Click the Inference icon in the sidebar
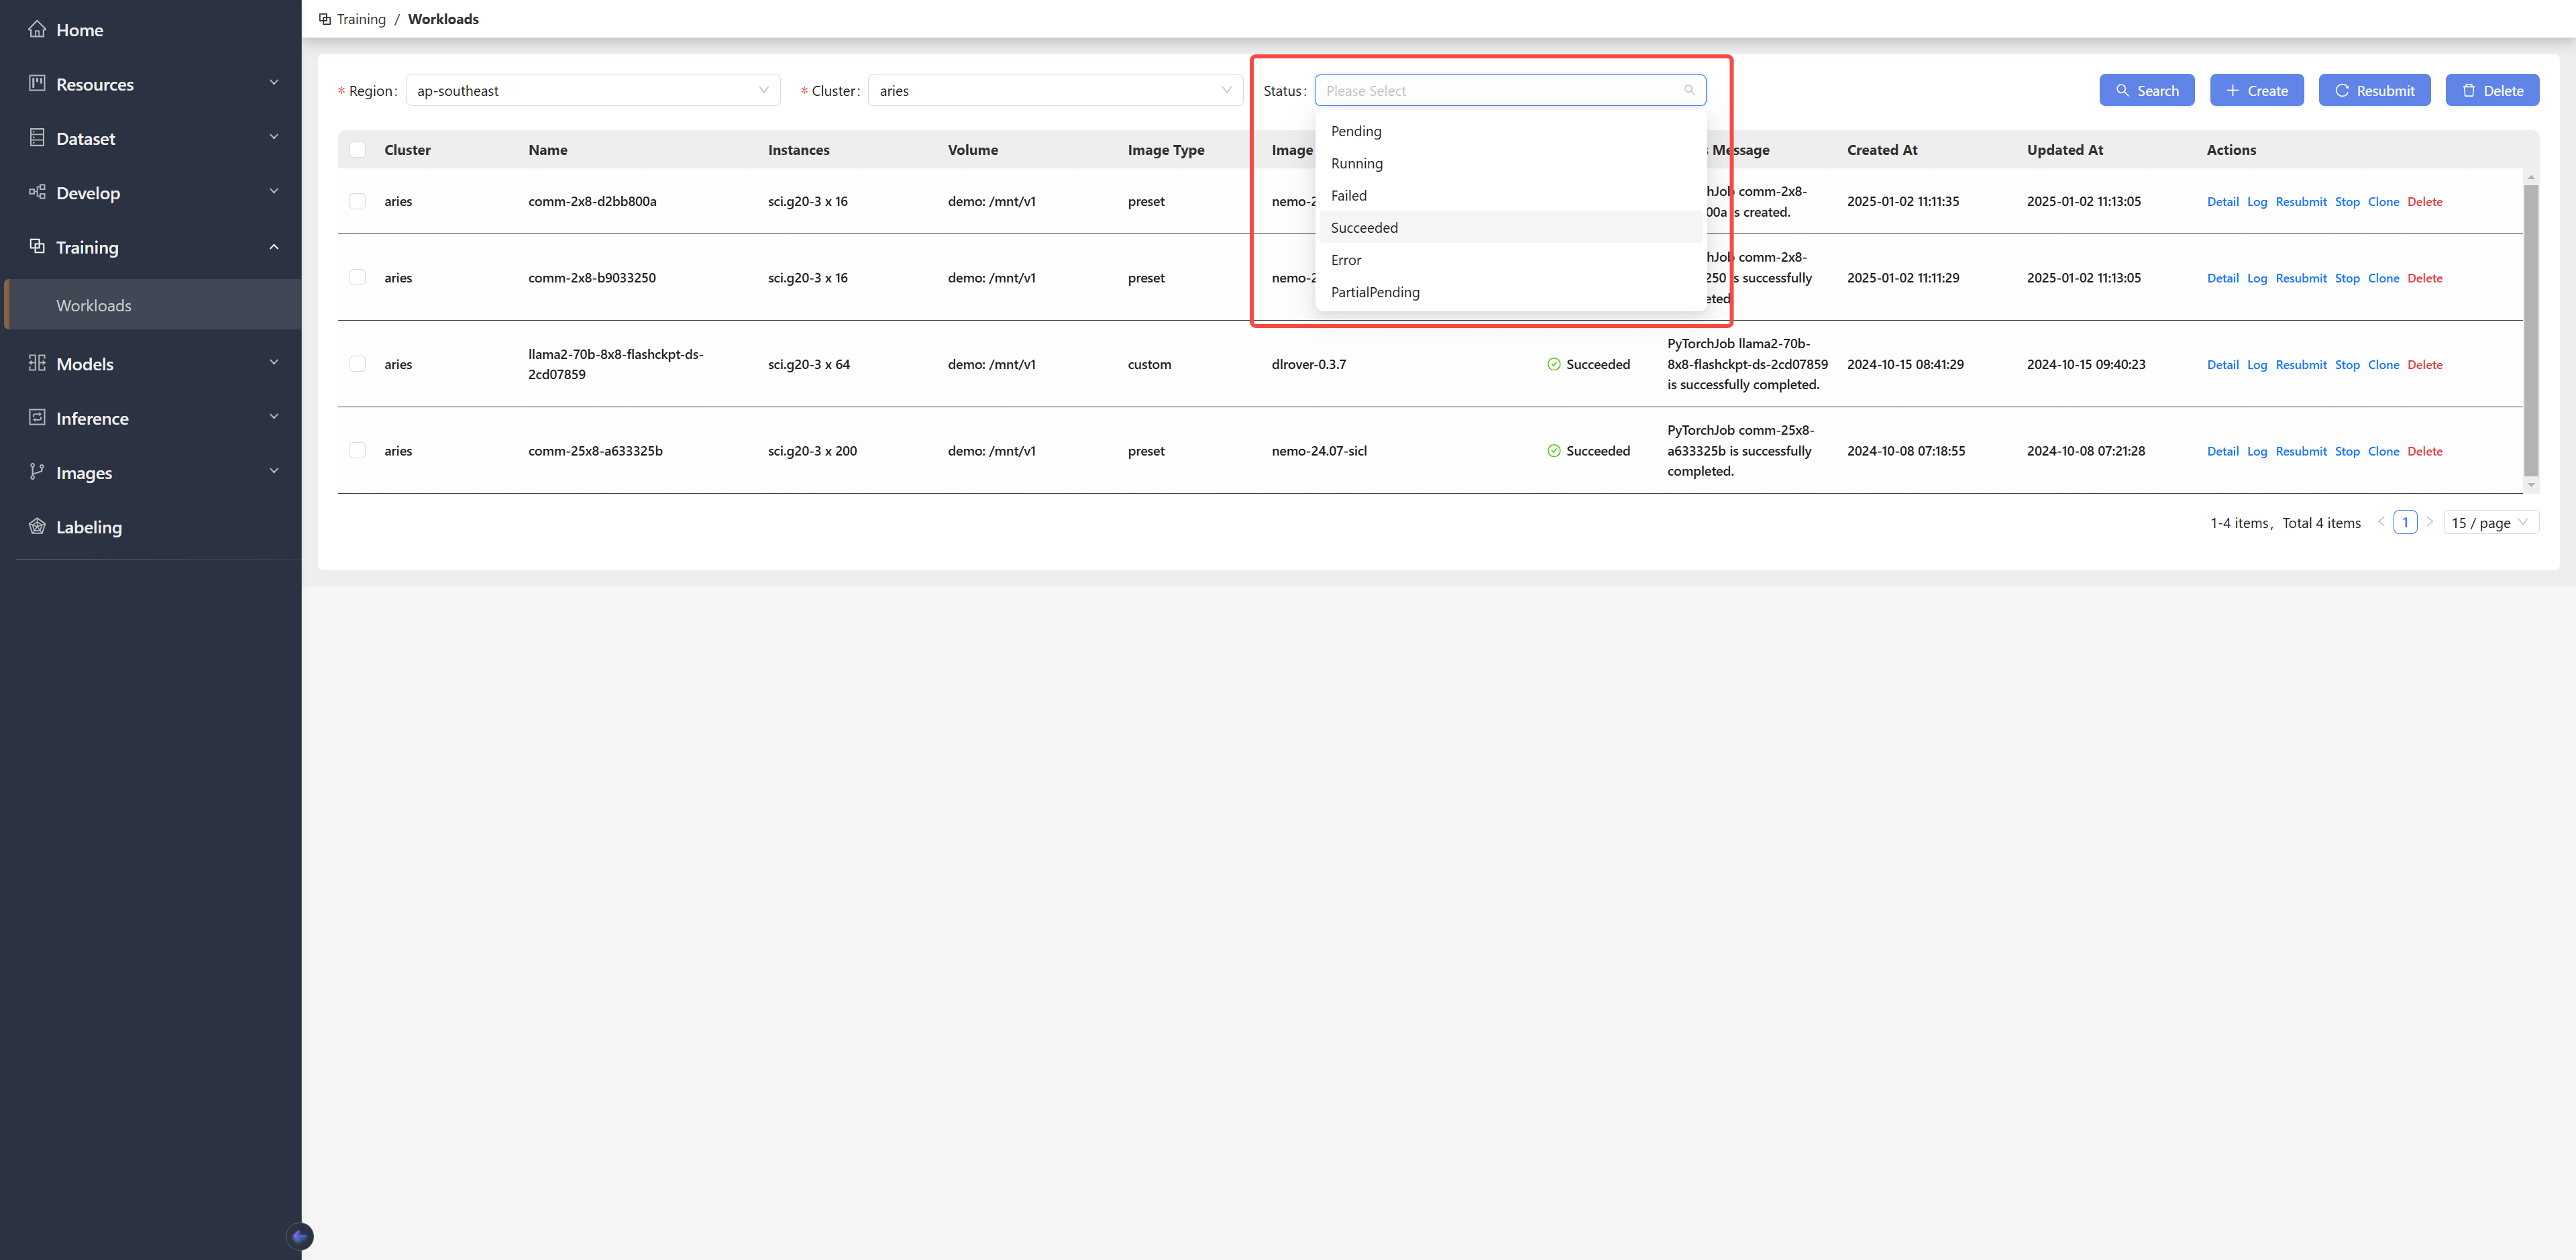 (37, 417)
